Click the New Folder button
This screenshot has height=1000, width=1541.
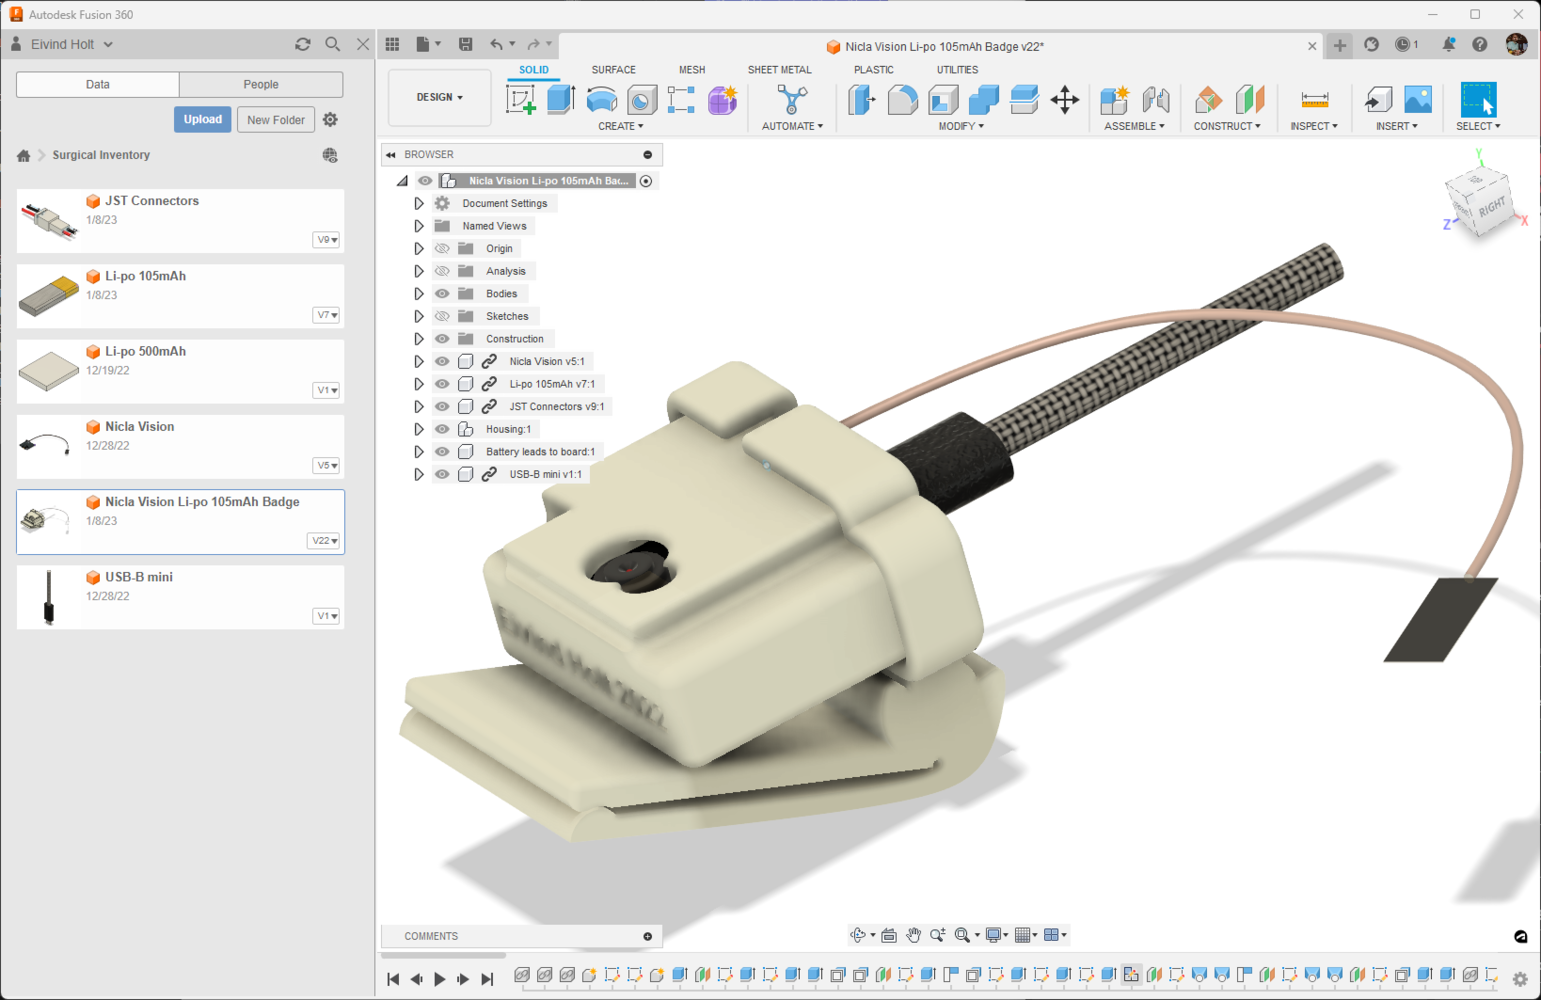coord(276,120)
